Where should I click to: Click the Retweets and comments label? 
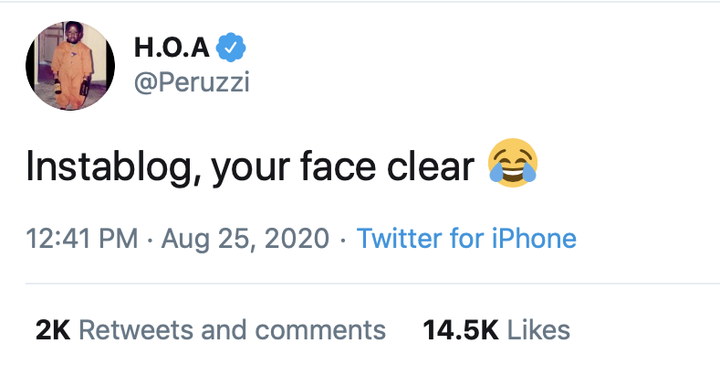click(232, 330)
